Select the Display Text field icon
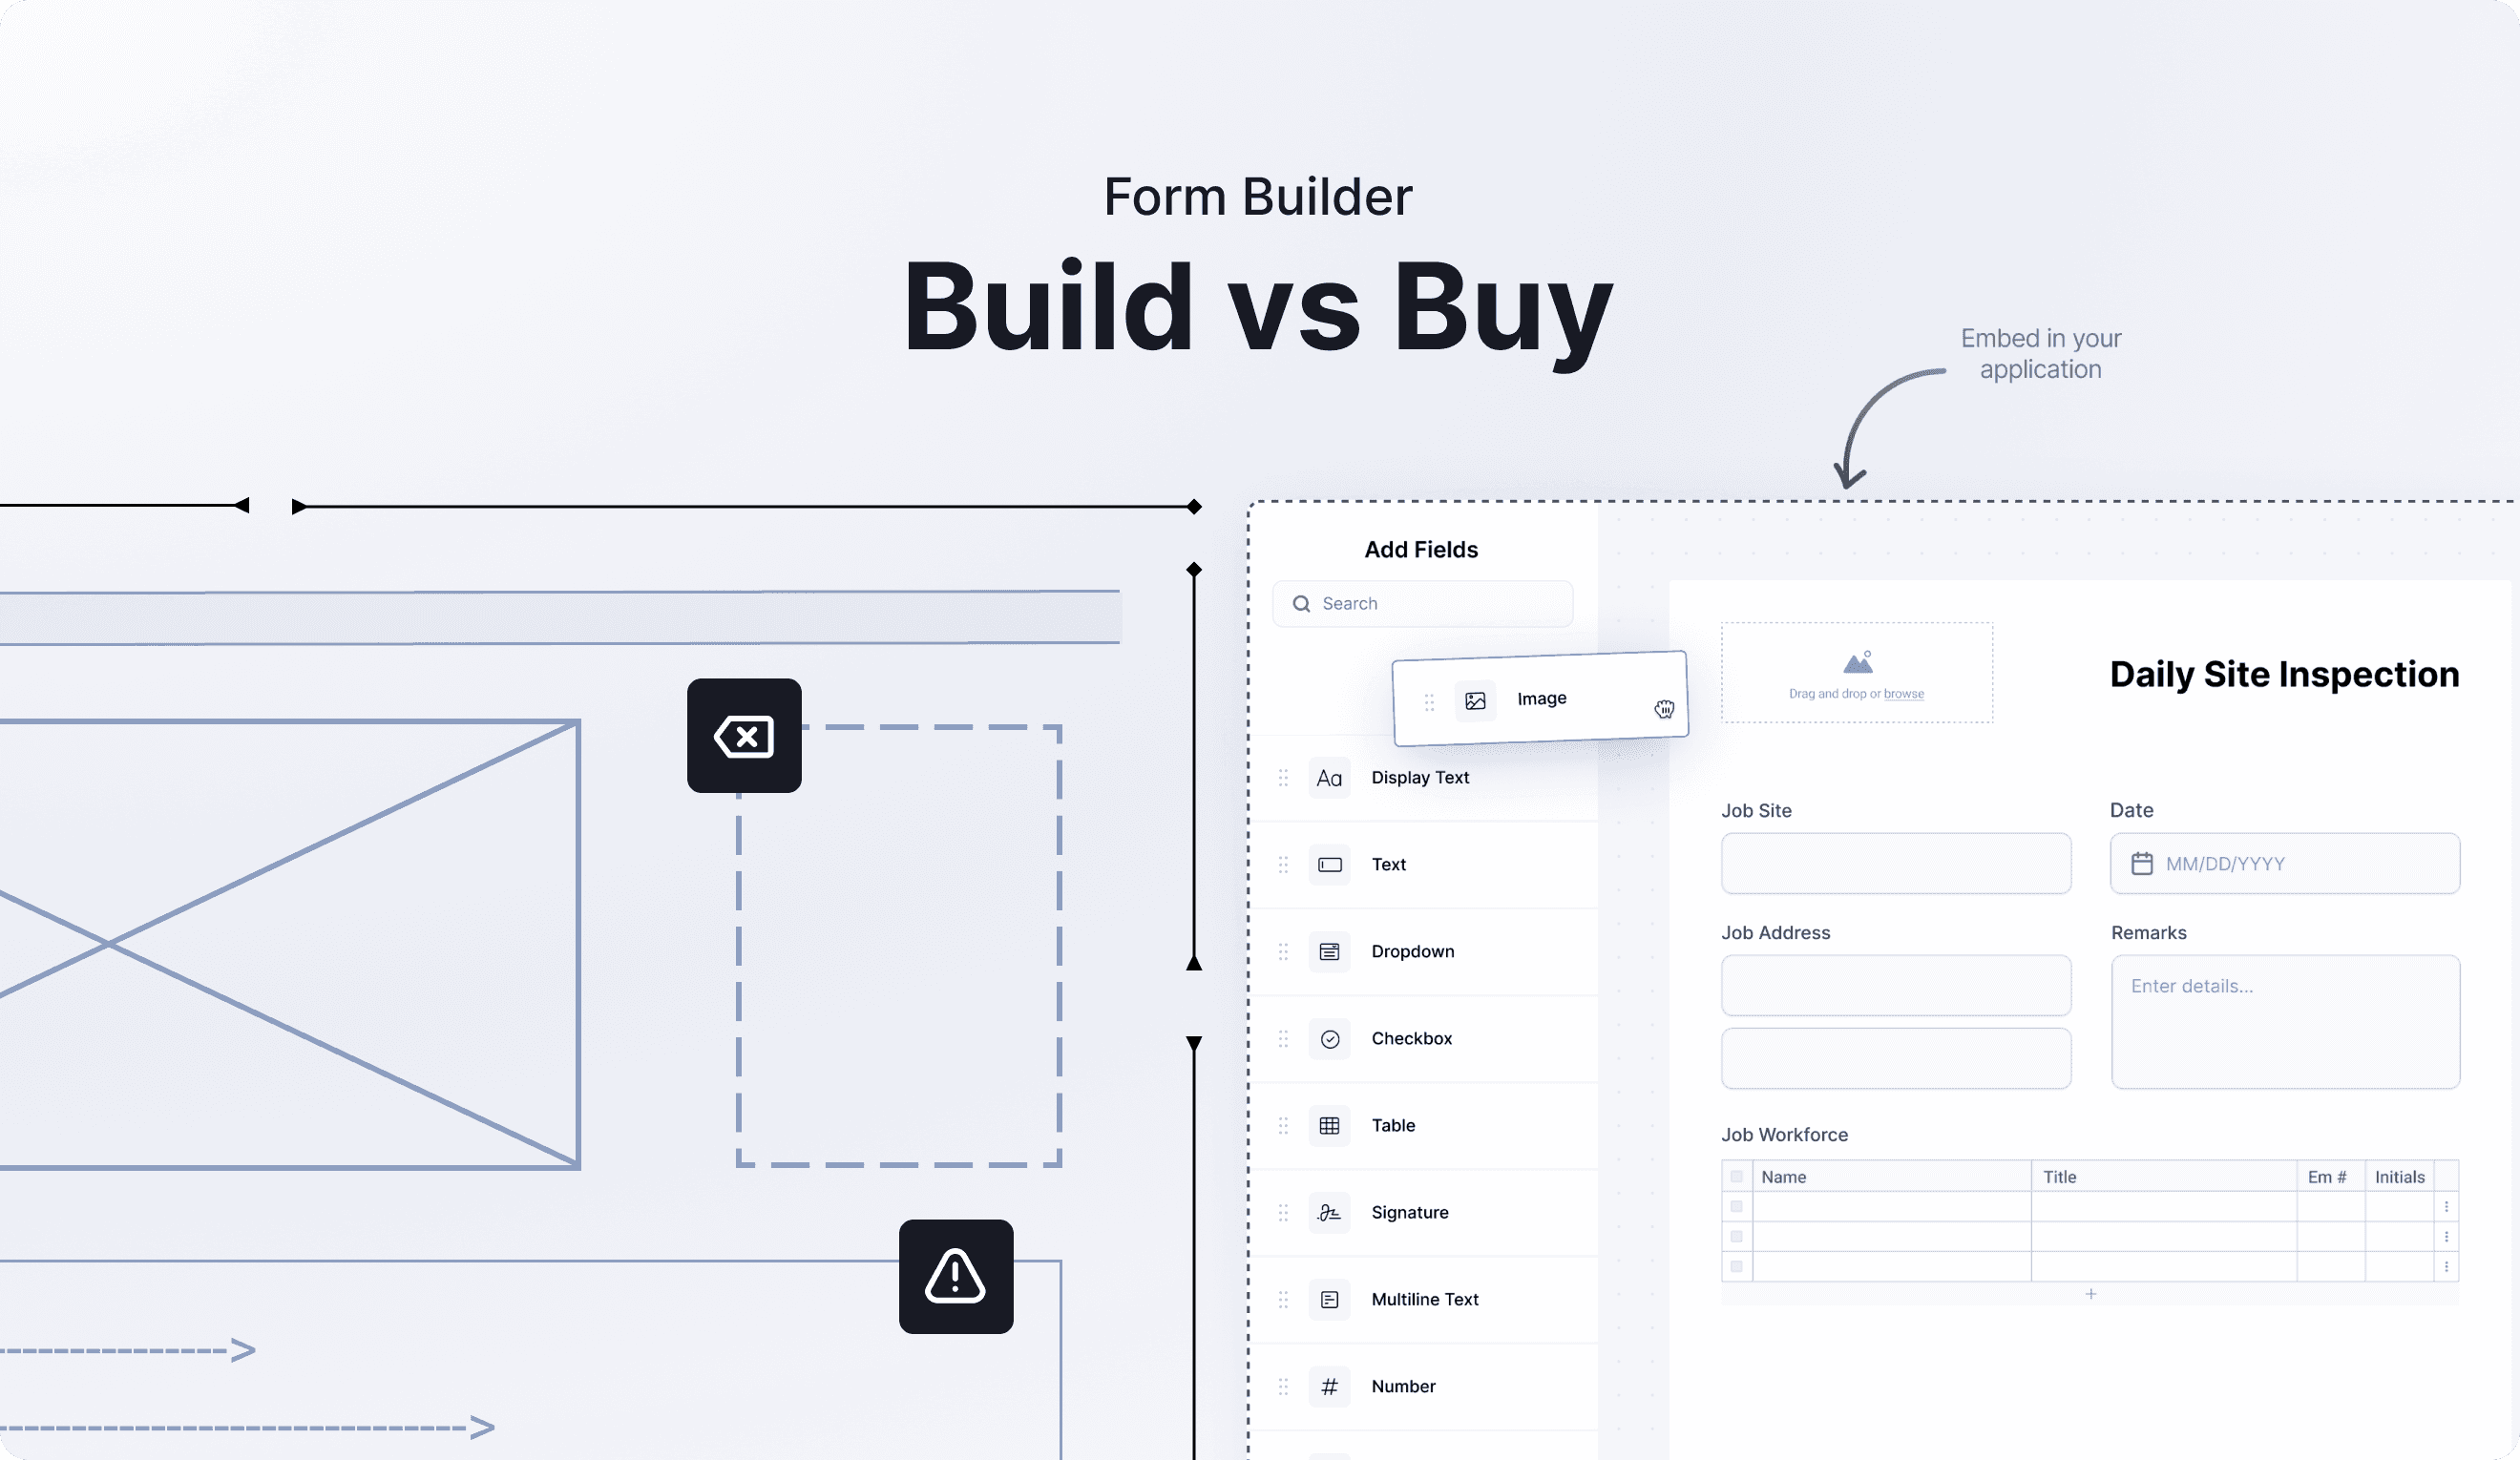This screenshot has width=2520, height=1460. 1330,777
